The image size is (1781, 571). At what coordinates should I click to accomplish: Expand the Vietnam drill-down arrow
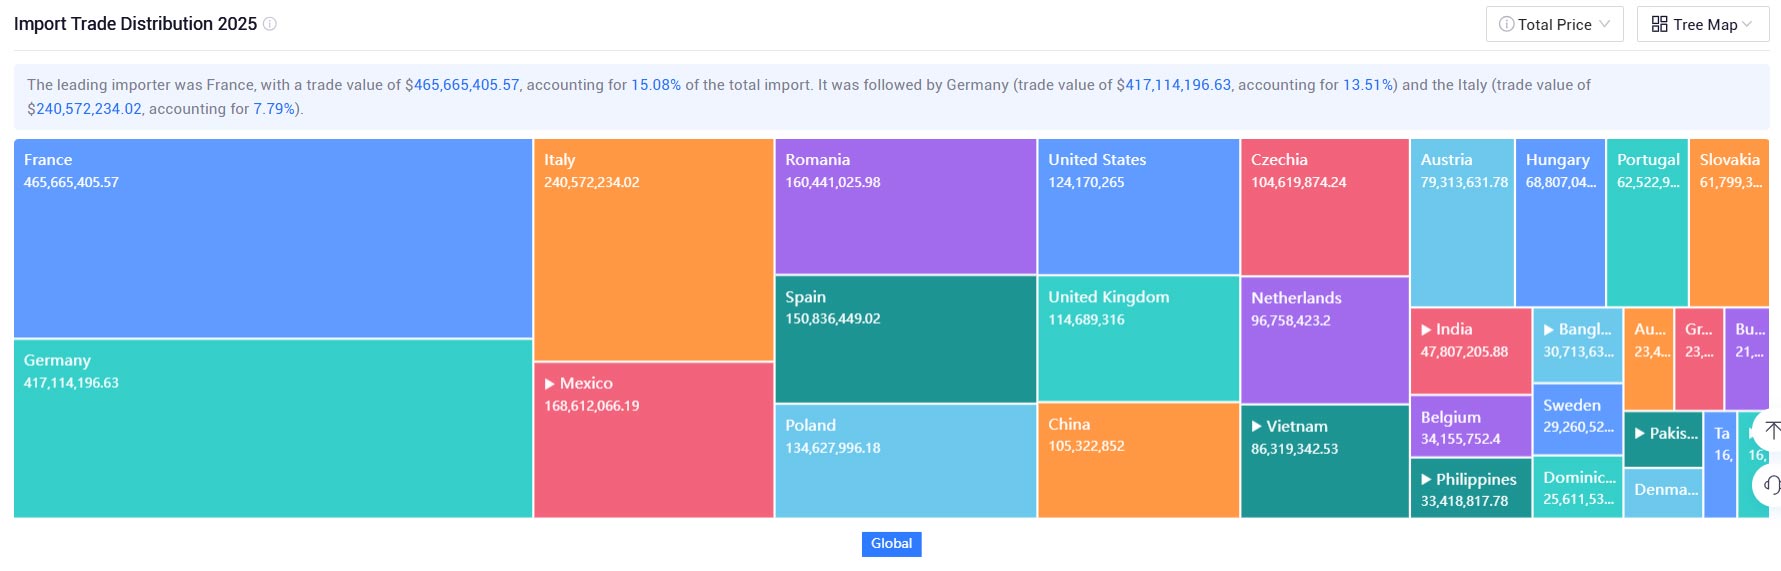[1256, 427]
